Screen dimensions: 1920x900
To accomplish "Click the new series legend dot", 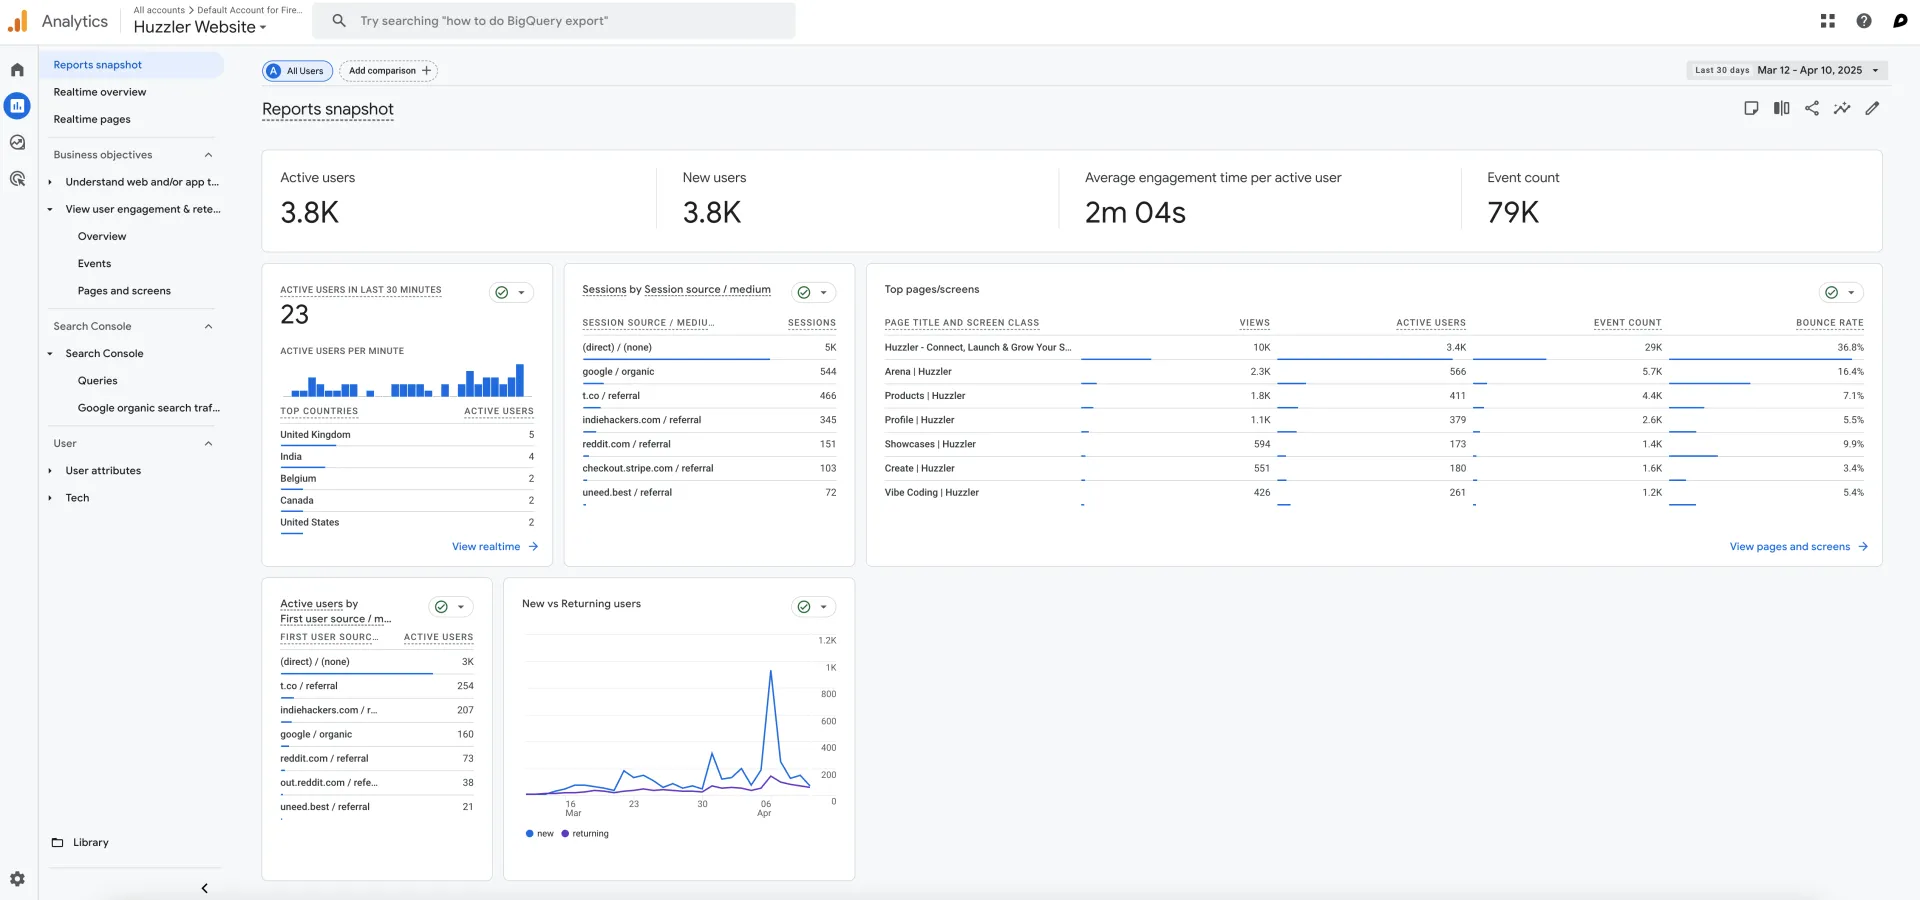I will 529,834.
